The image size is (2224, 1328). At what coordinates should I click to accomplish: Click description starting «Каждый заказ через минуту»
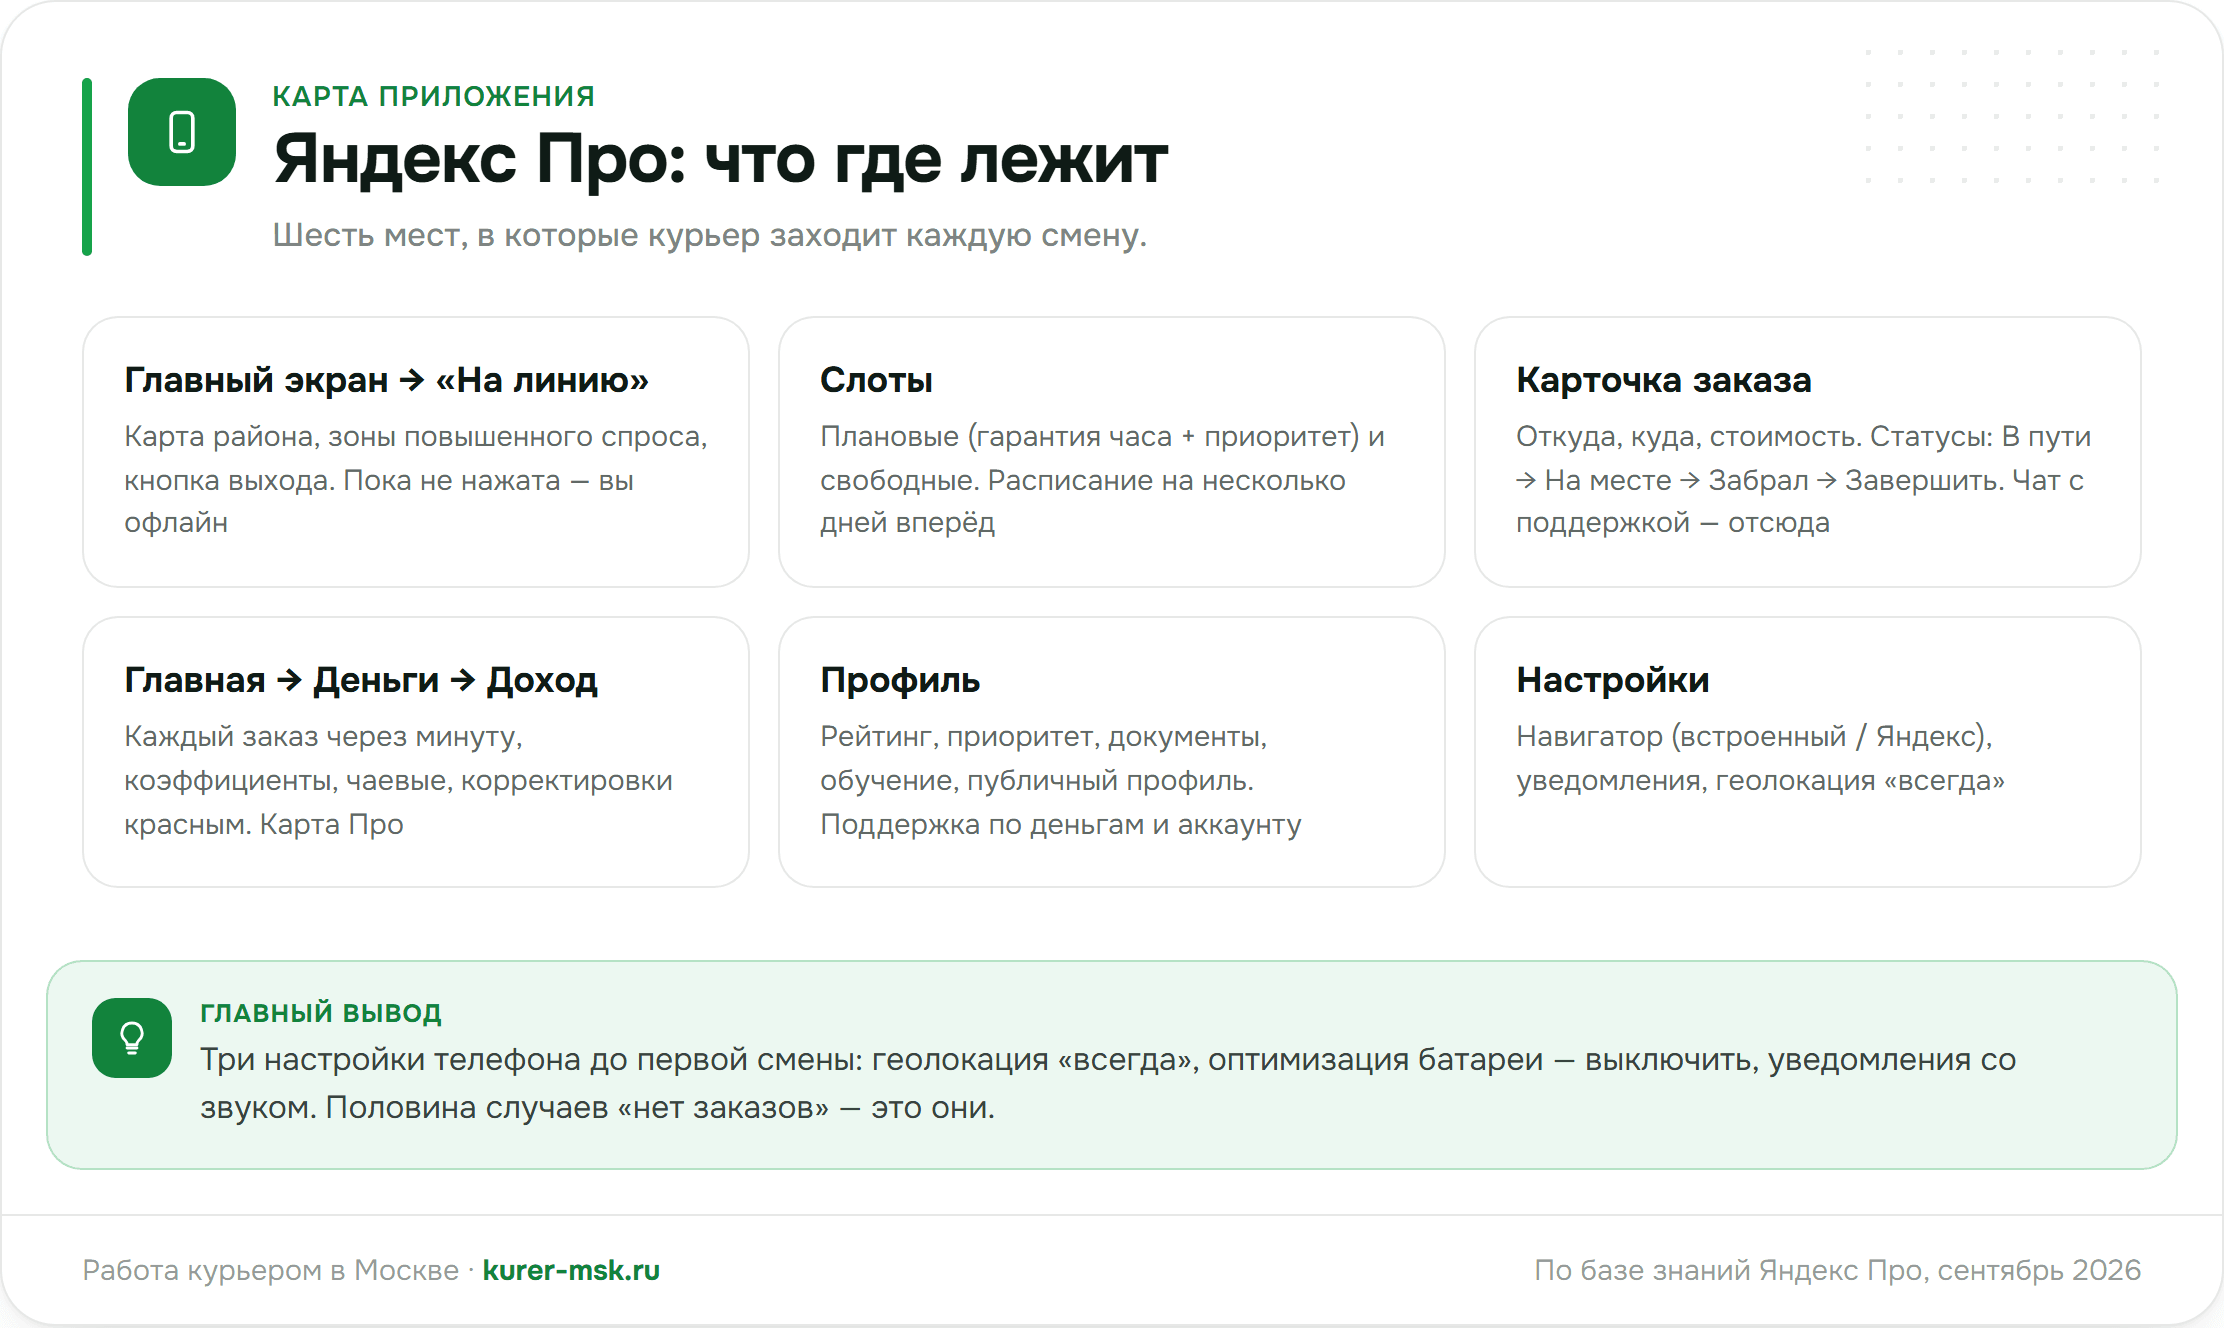pos(398,780)
